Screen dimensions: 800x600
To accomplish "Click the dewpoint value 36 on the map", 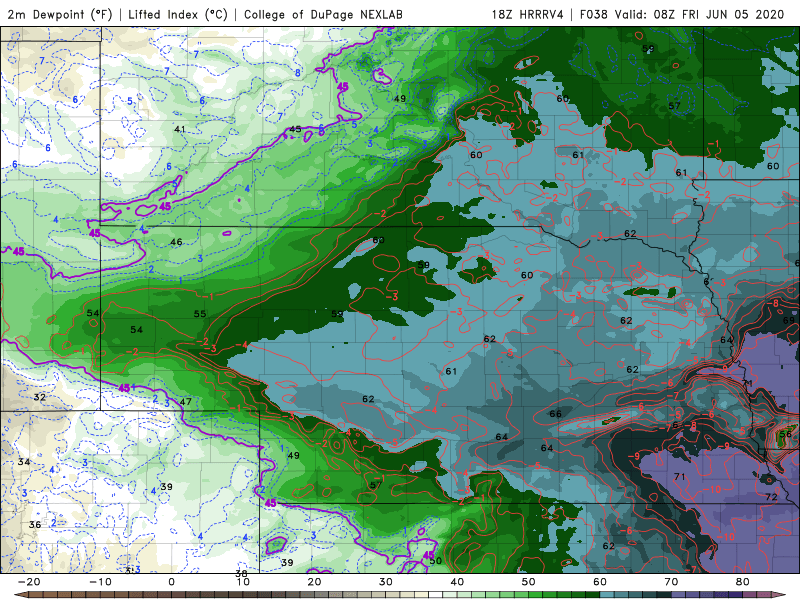I will [x=35, y=524].
